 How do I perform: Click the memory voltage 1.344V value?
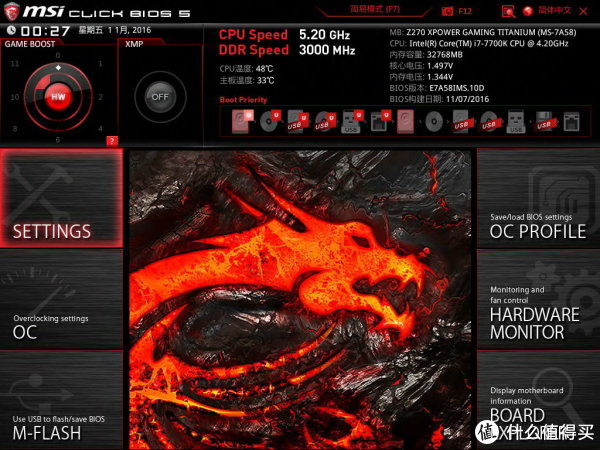coord(440,77)
